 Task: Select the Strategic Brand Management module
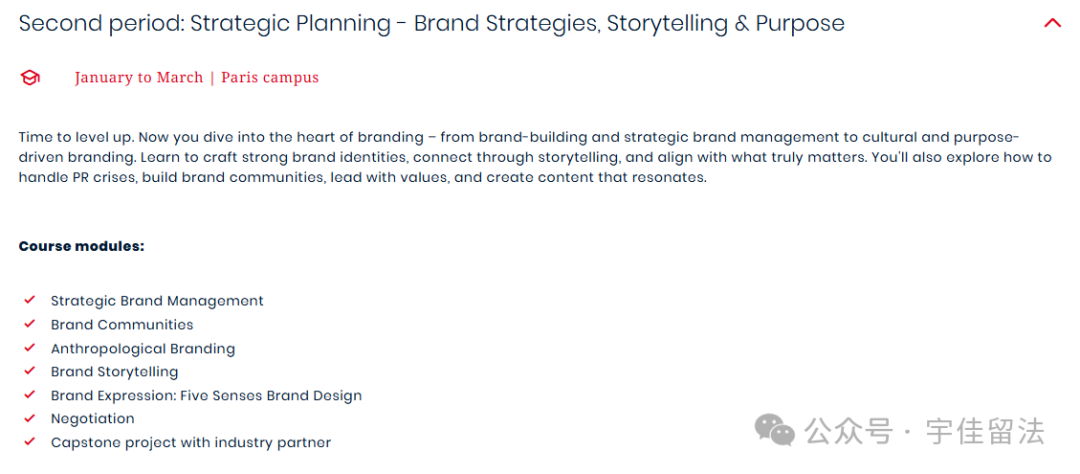click(157, 301)
